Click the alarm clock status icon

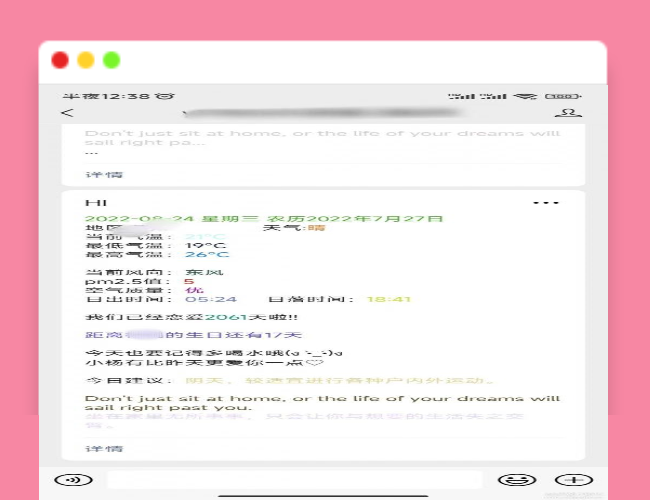[x=165, y=96]
